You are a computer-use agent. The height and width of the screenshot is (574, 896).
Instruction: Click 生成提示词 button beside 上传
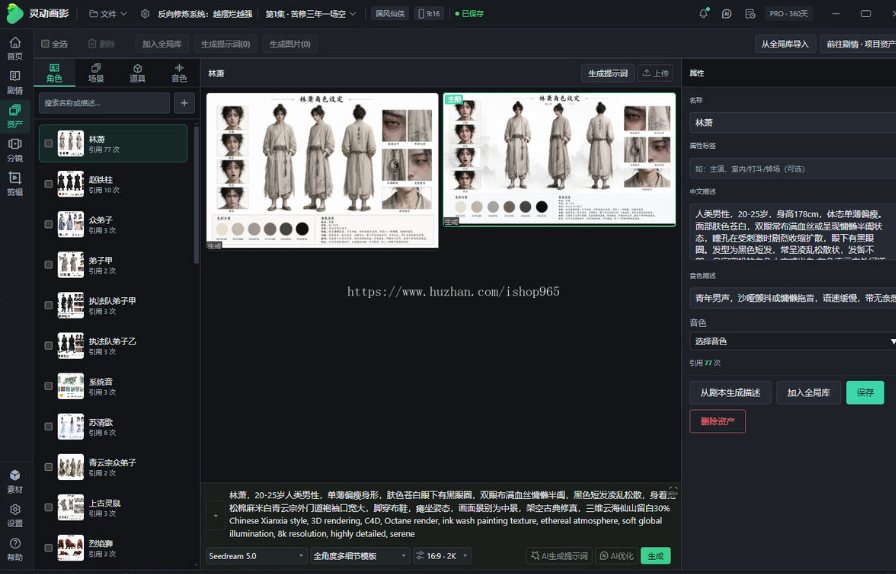pyautogui.click(x=607, y=73)
